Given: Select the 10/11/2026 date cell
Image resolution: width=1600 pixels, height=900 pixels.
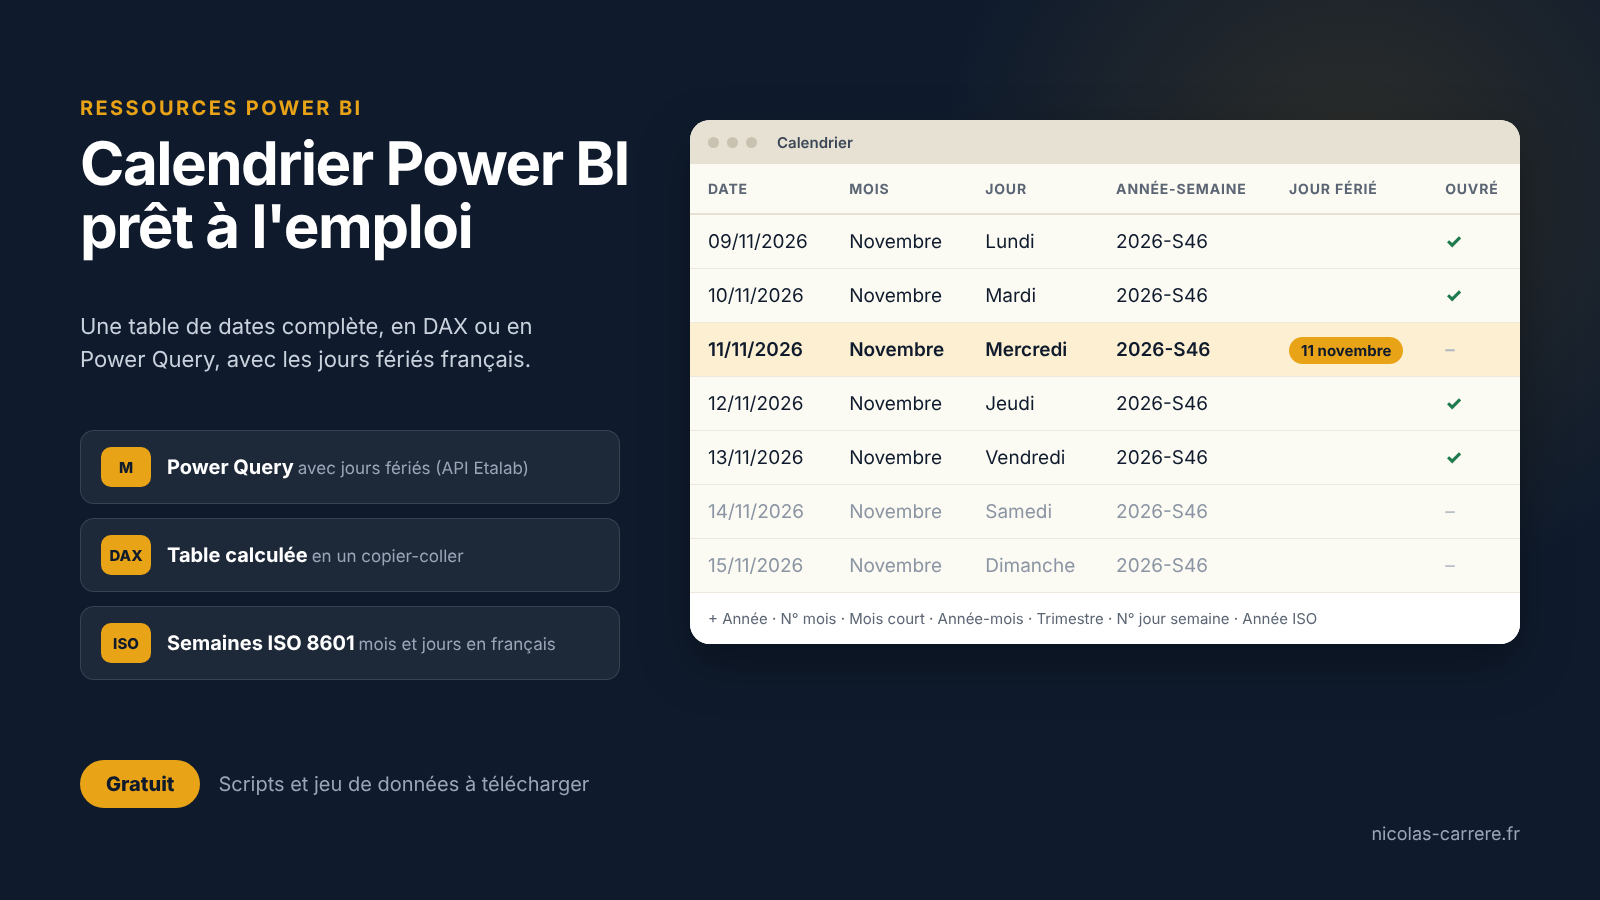Looking at the screenshot, I should click(x=756, y=296).
